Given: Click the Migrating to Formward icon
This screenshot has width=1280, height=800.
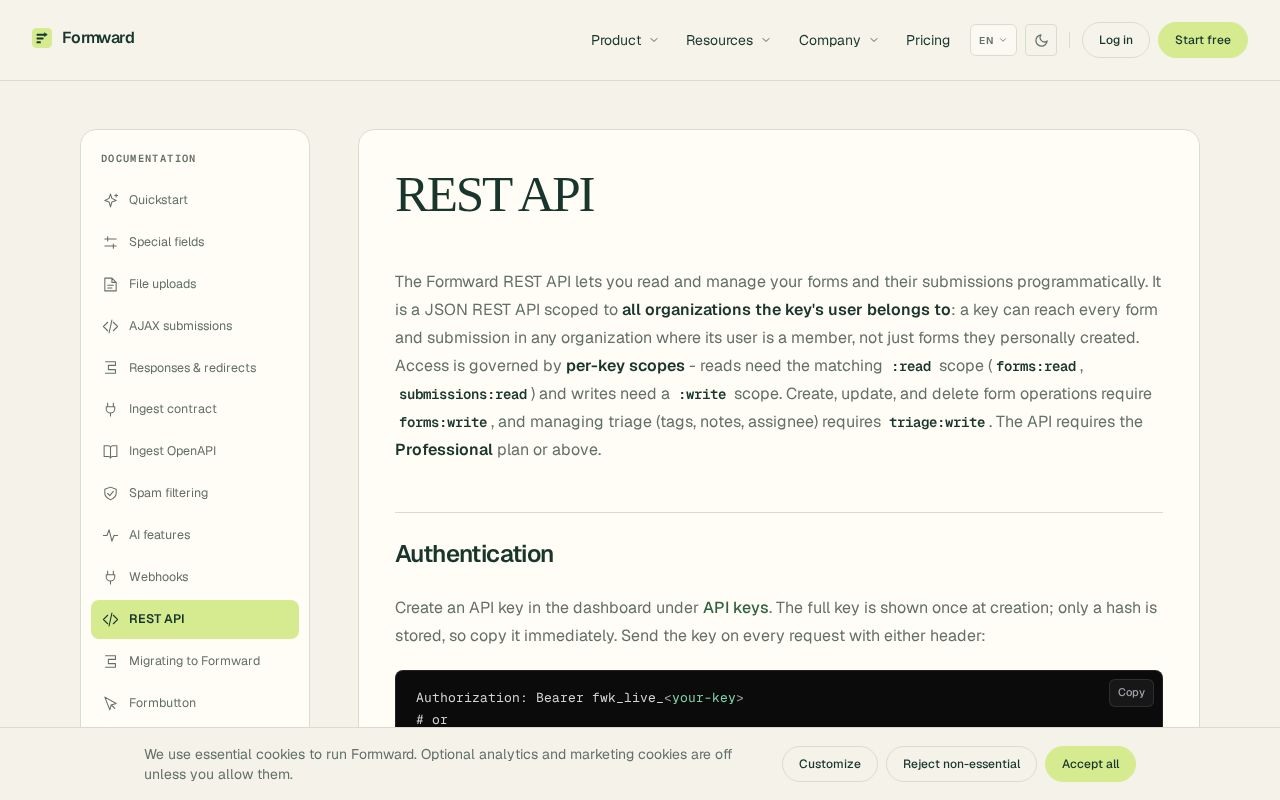Looking at the screenshot, I should click(x=111, y=661).
